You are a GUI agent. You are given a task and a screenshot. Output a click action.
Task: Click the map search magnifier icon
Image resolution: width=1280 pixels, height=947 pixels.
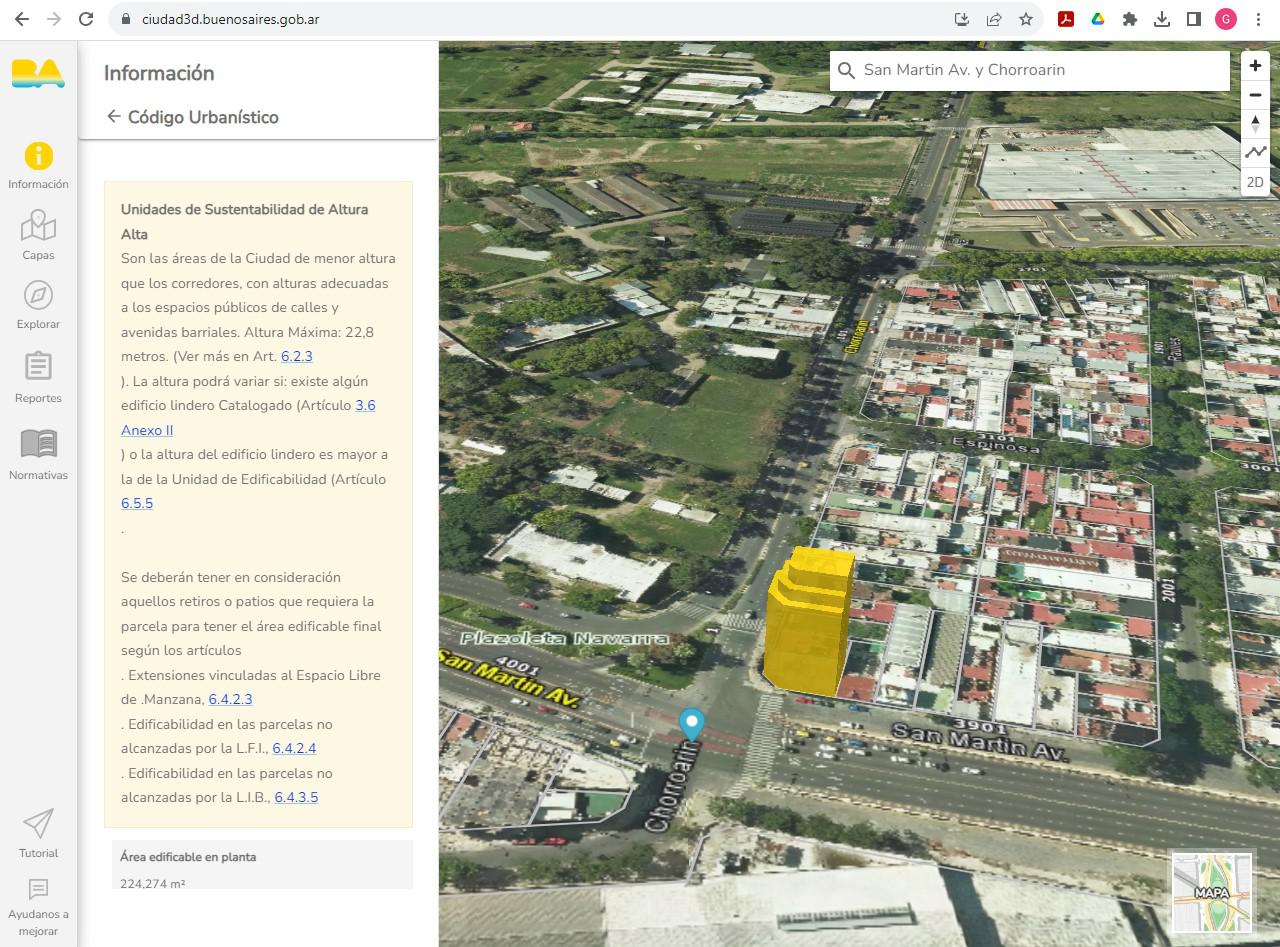point(846,70)
